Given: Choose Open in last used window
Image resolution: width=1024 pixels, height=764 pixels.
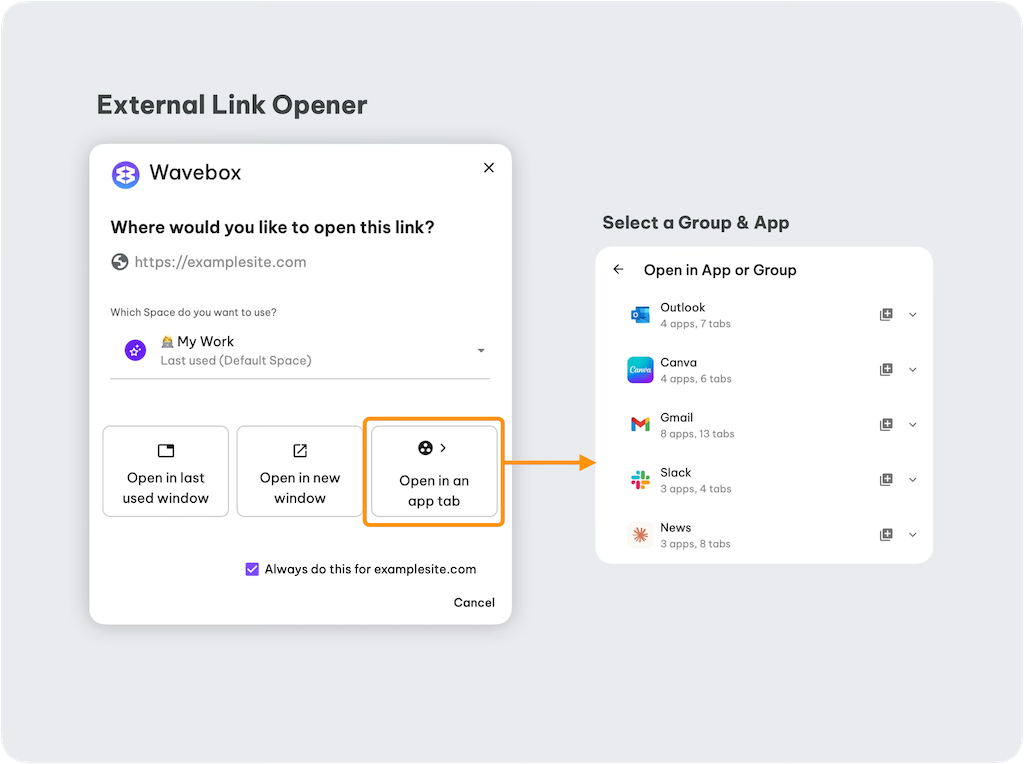Looking at the screenshot, I should coord(166,471).
